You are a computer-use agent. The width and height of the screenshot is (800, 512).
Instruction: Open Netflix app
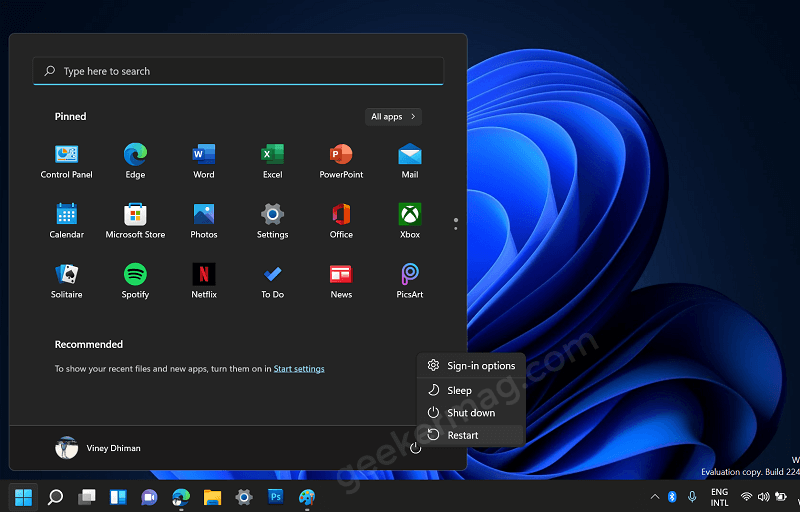coord(204,281)
